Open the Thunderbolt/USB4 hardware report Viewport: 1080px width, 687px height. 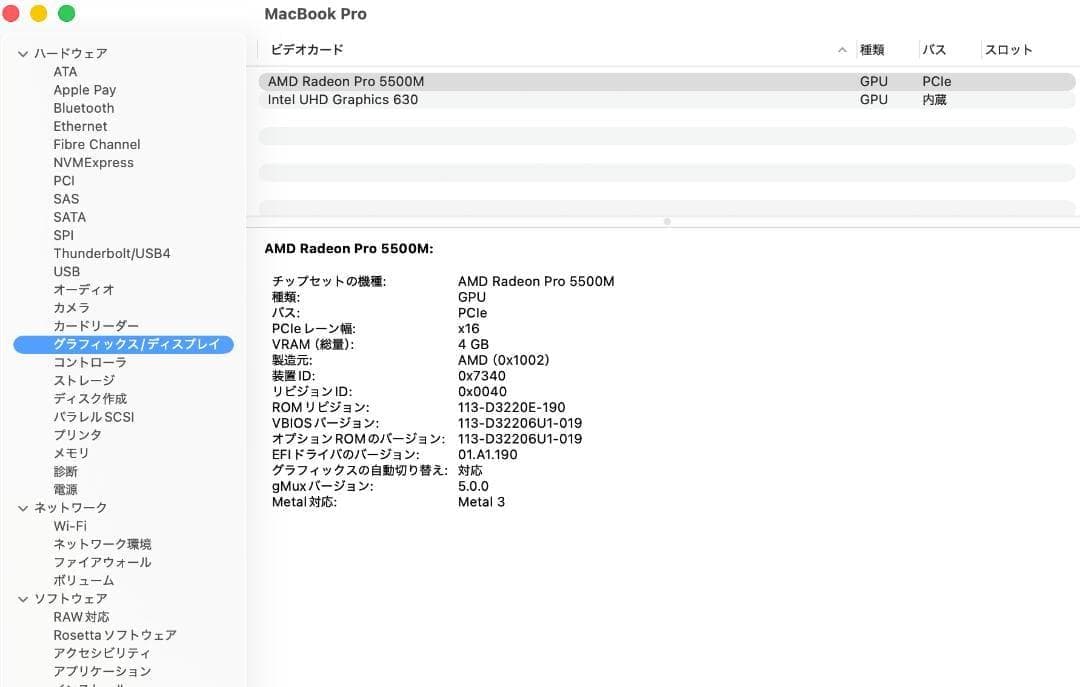coord(112,253)
